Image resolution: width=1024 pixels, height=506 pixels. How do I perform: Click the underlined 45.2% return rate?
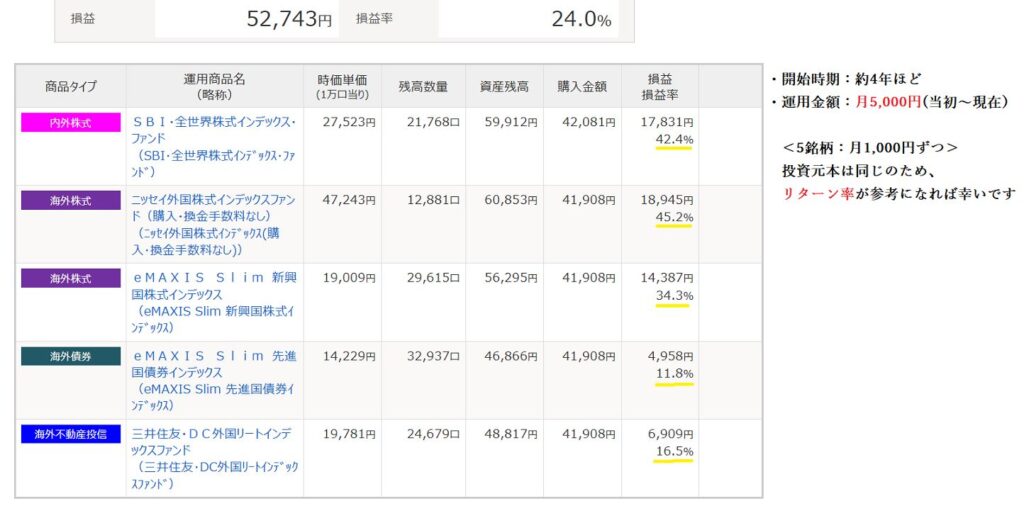tap(673, 217)
